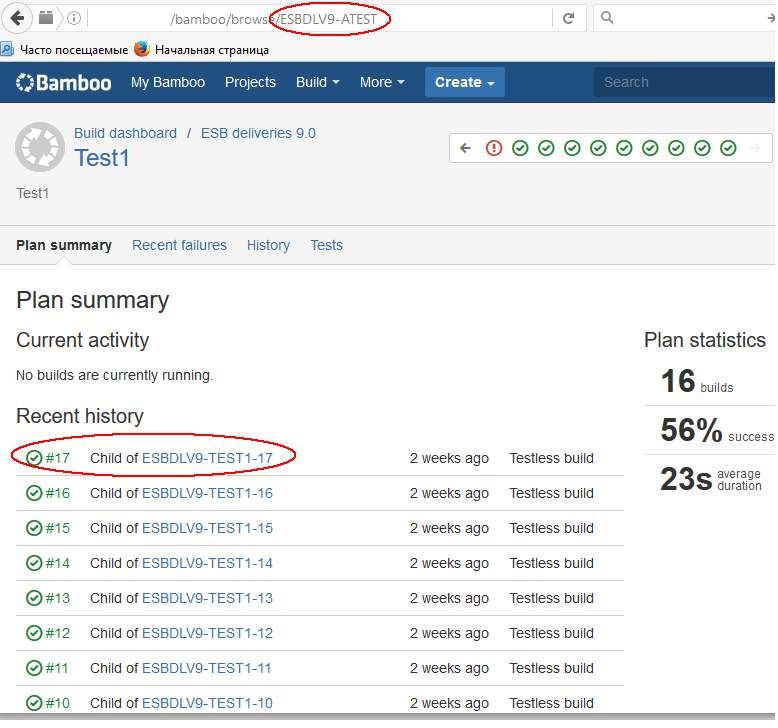Open build #17 number link
The height and width of the screenshot is (728, 778).
(58, 458)
